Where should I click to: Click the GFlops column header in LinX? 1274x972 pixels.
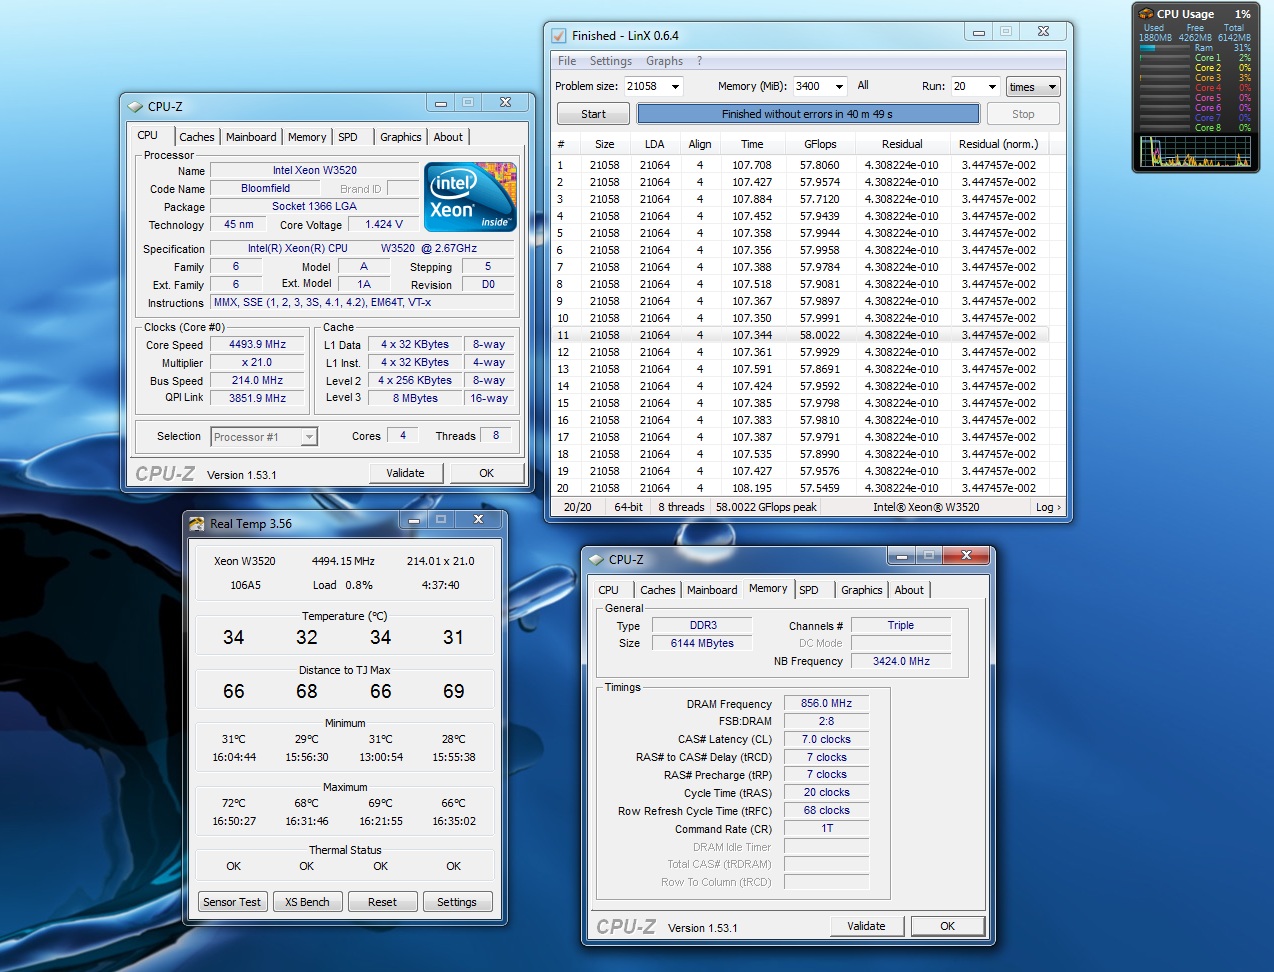coord(820,144)
